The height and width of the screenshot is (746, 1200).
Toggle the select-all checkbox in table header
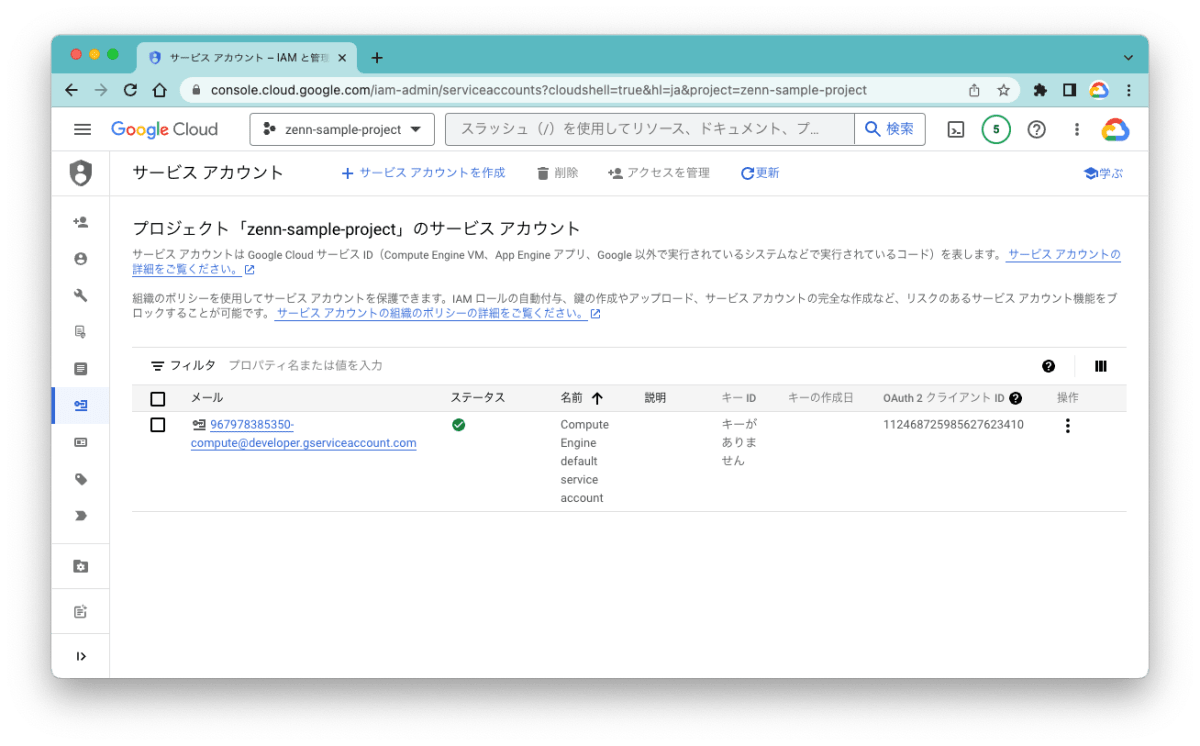(158, 399)
